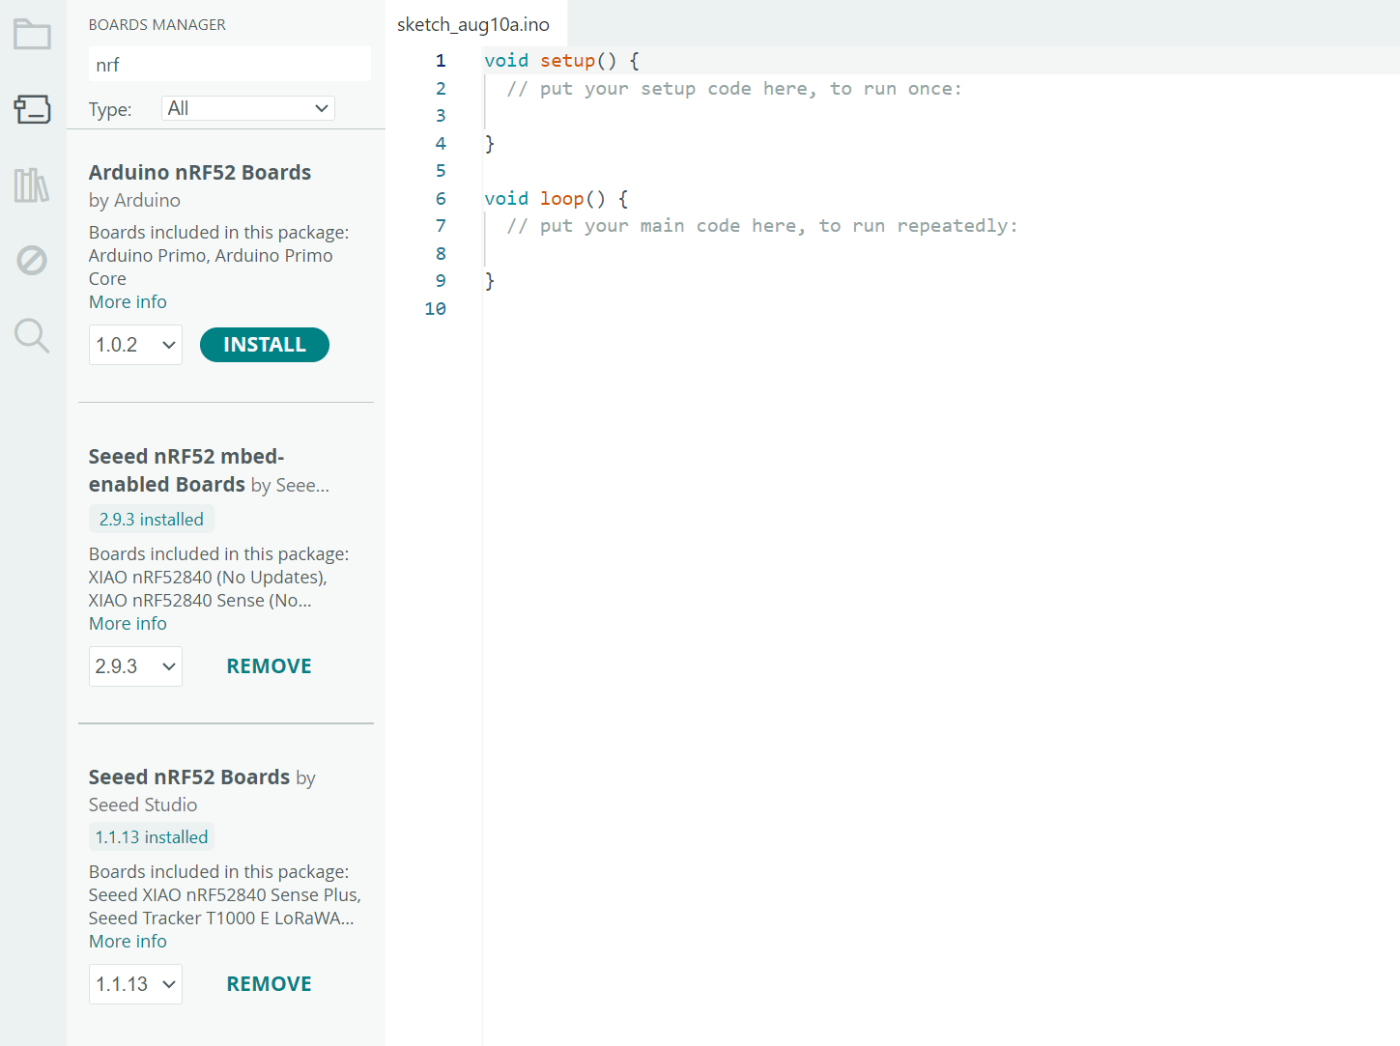Viewport: 1400px width, 1046px height.
Task: Open the Sketchbook folder panel
Action: click(x=32, y=35)
